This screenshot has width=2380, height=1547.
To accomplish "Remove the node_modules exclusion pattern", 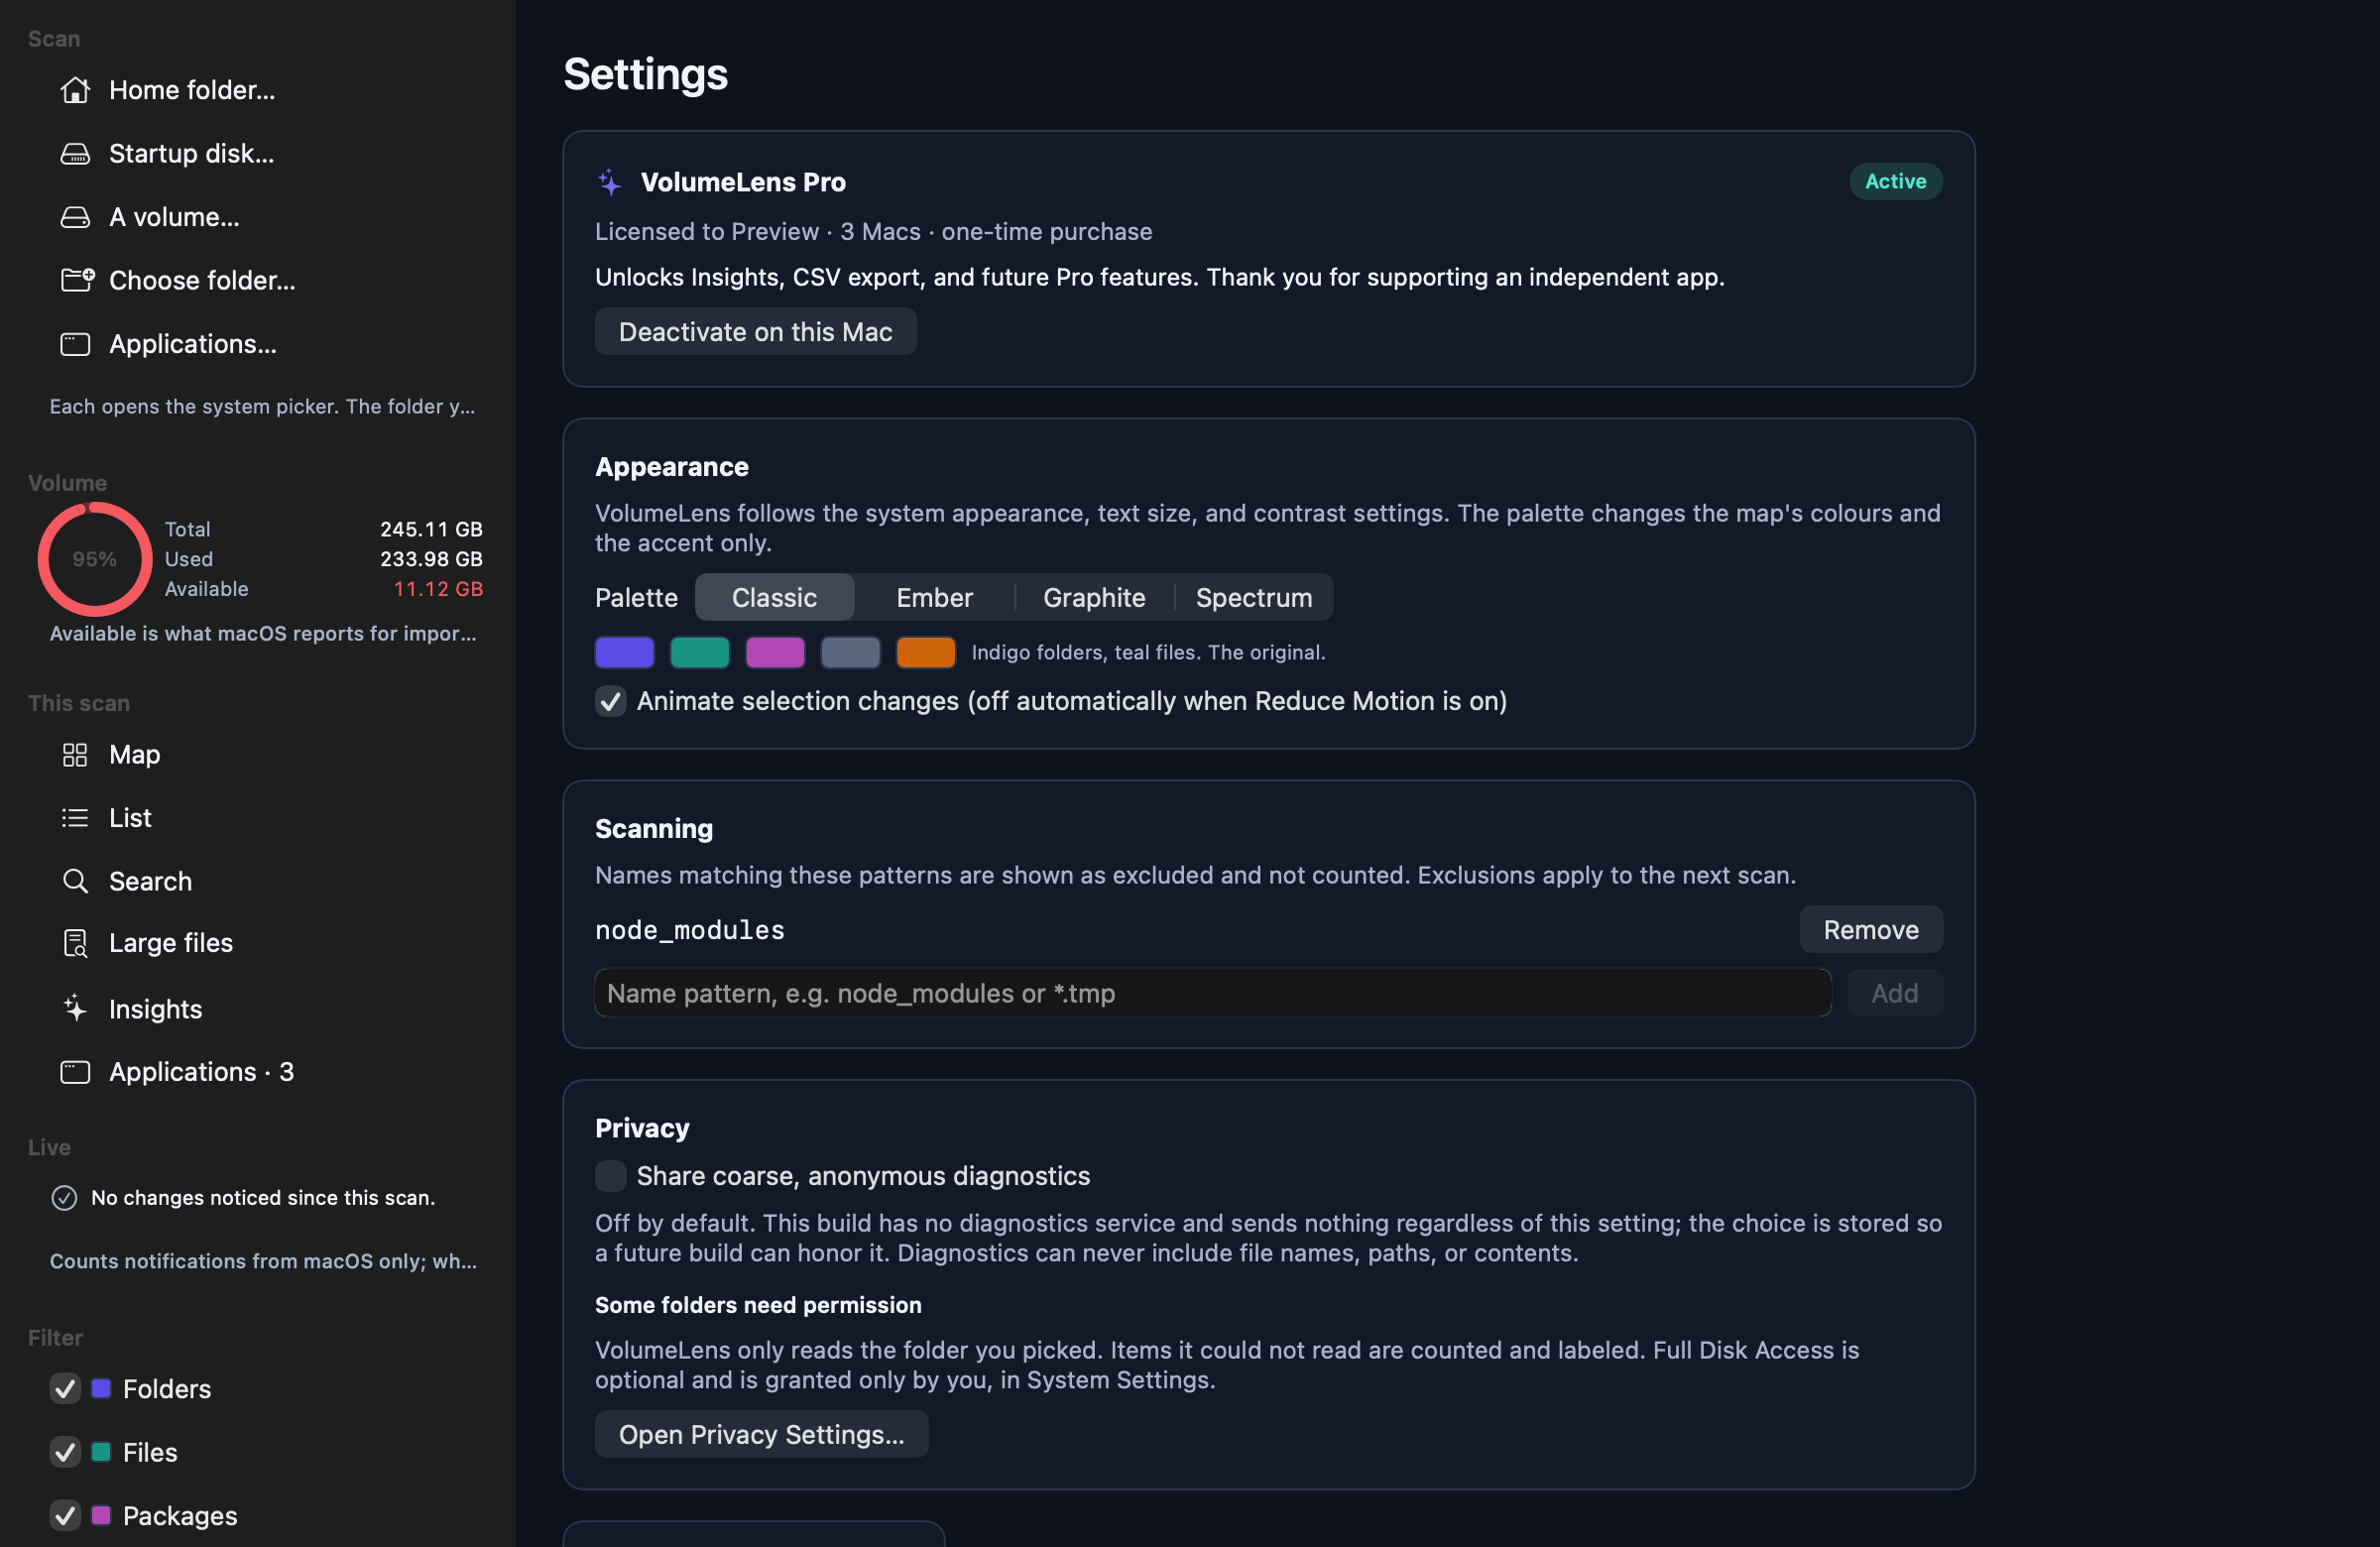I will [x=1871, y=930].
